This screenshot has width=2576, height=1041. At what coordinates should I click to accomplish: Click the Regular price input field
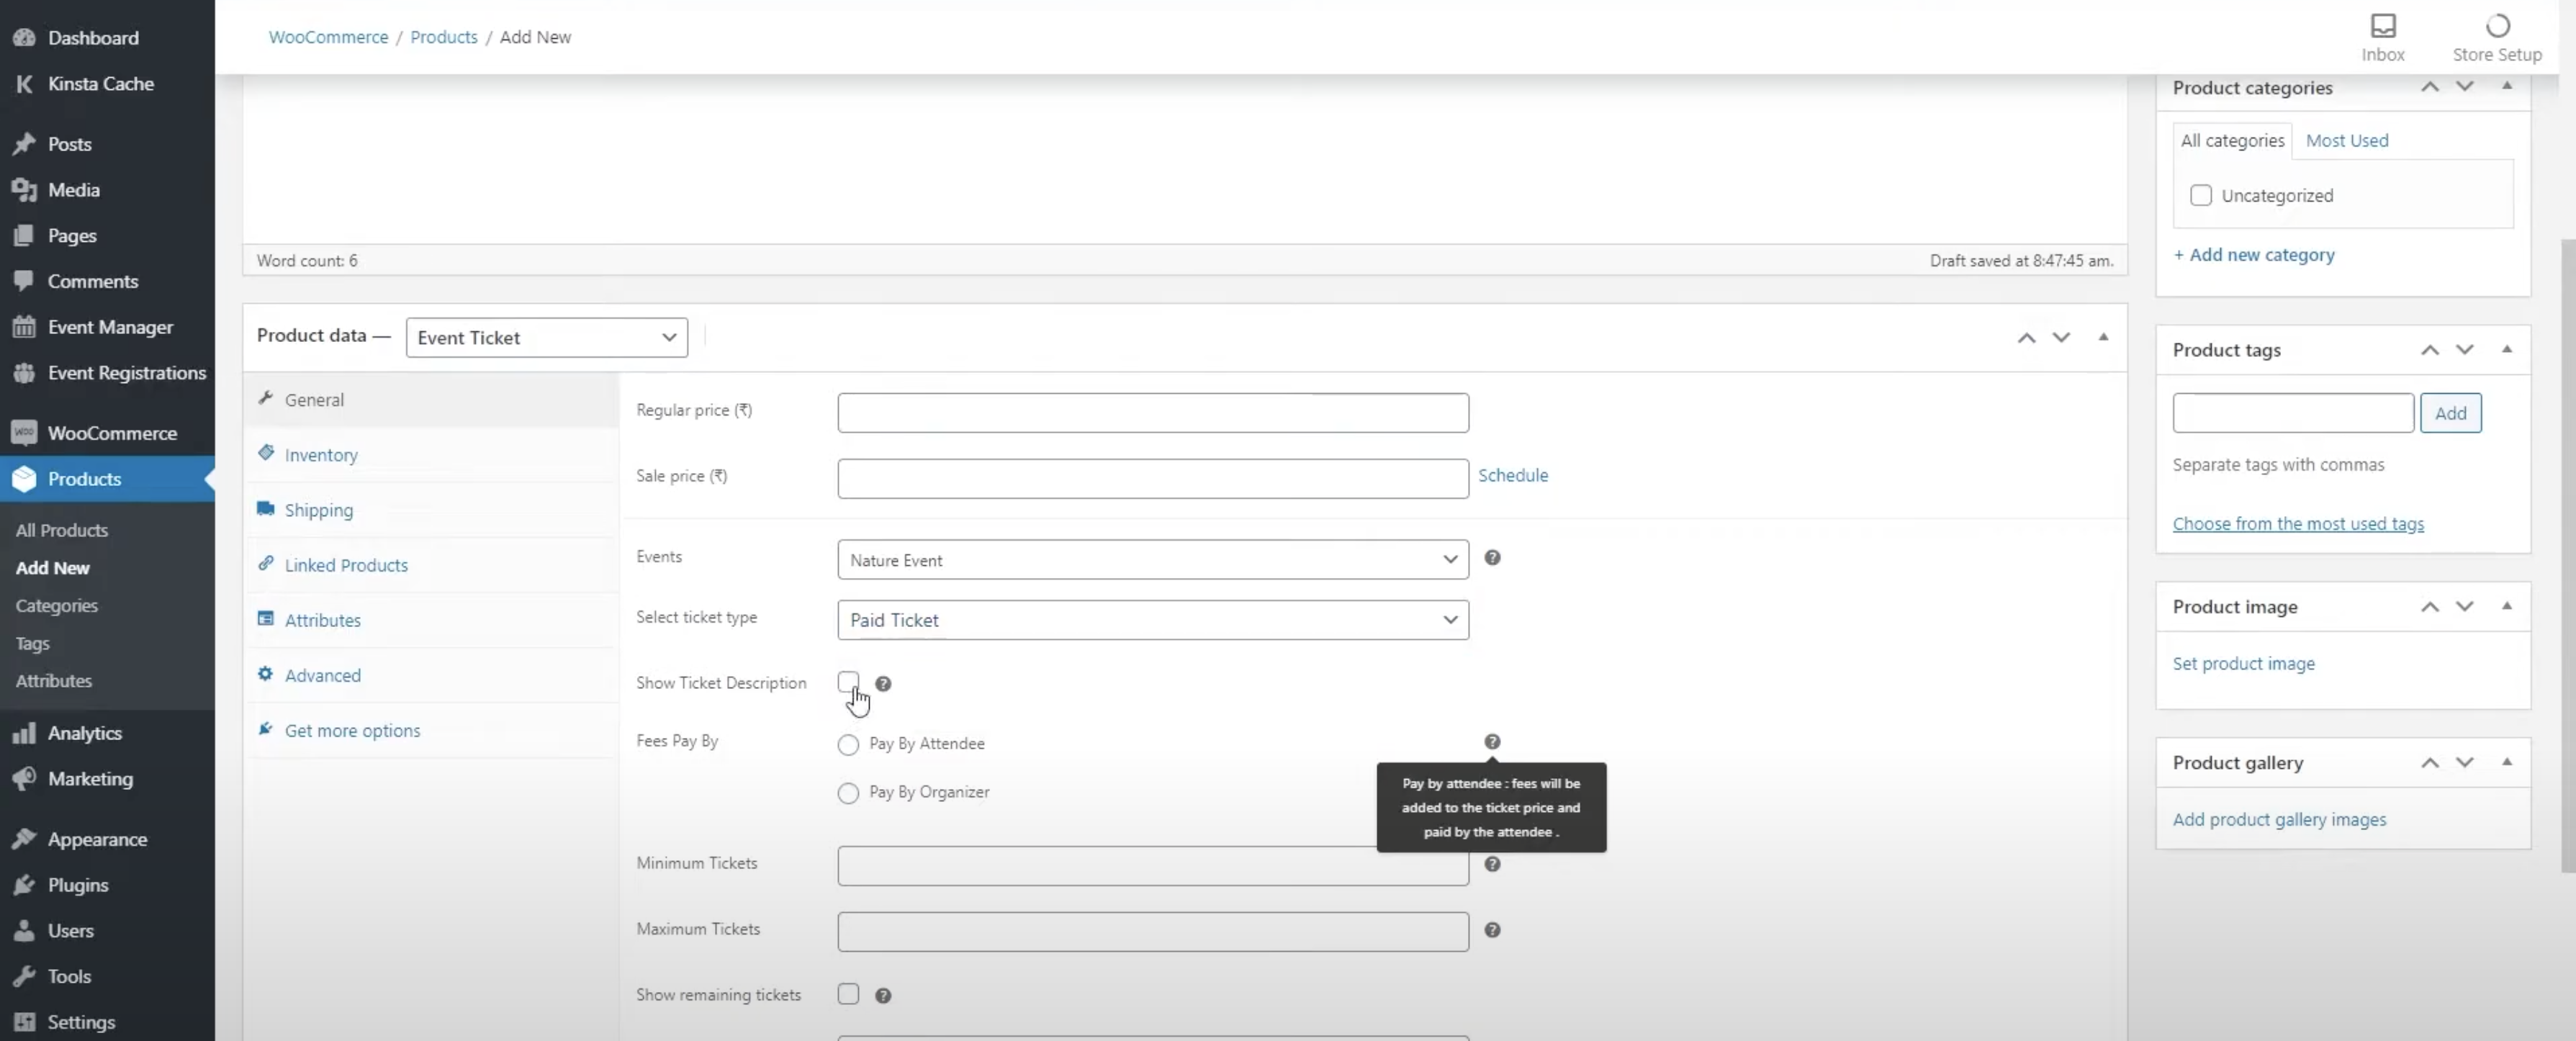coord(1152,413)
